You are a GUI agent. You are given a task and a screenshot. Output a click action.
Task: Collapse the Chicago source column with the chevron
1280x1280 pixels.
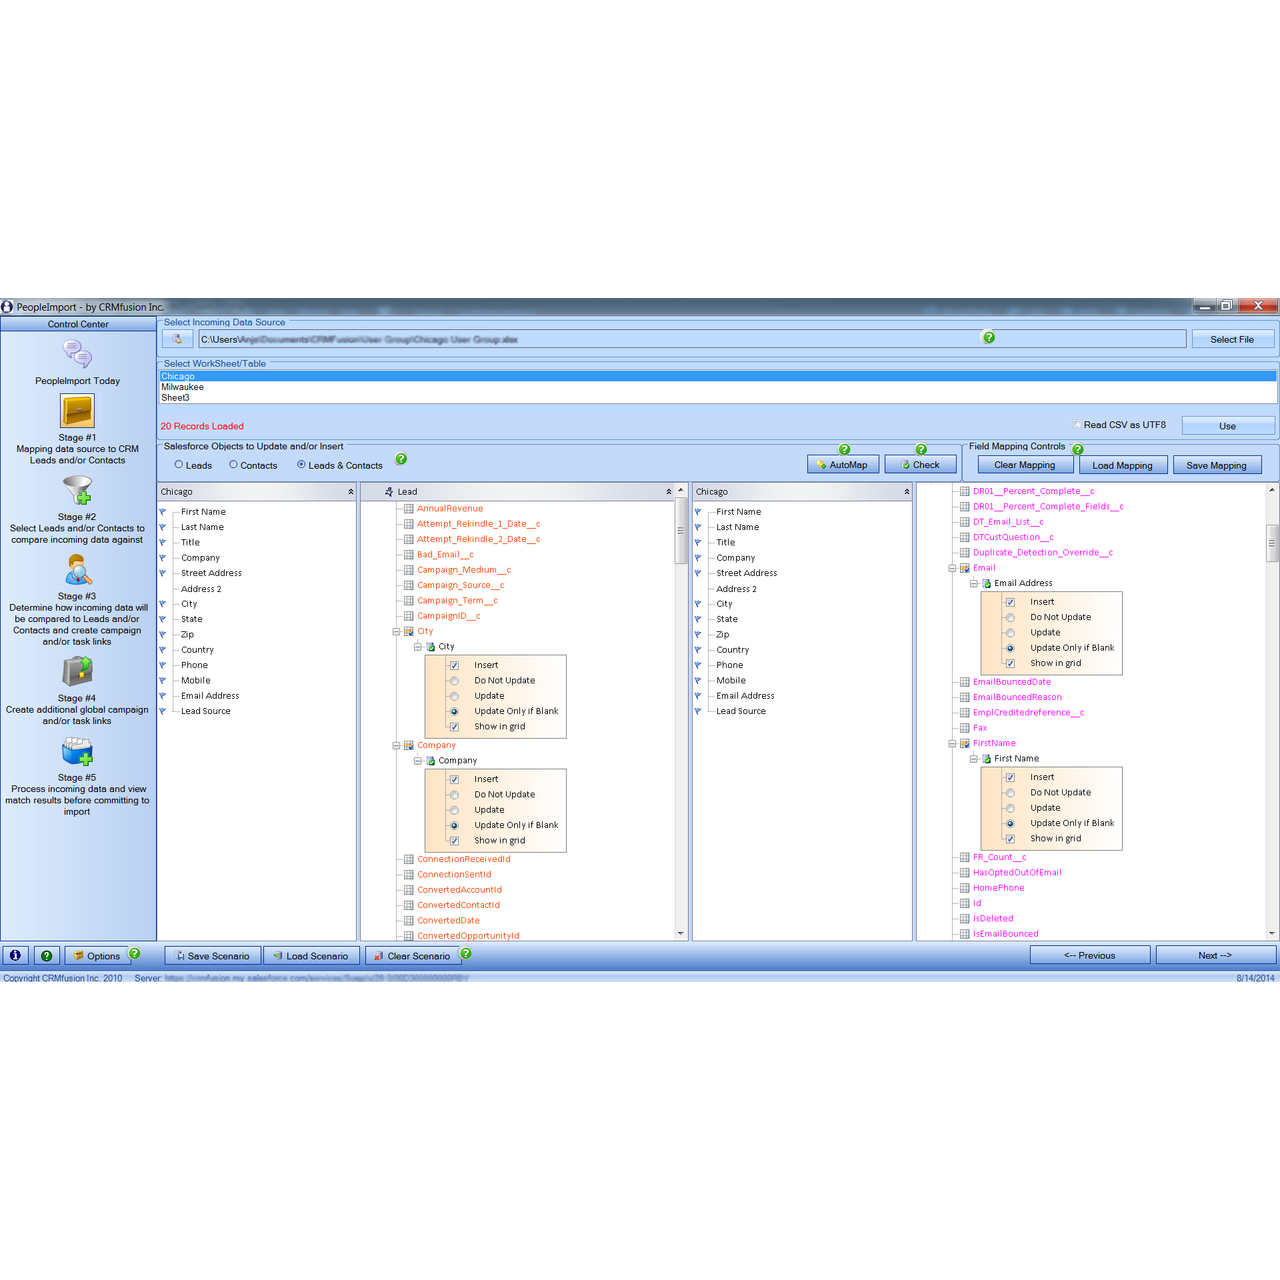coord(350,491)
